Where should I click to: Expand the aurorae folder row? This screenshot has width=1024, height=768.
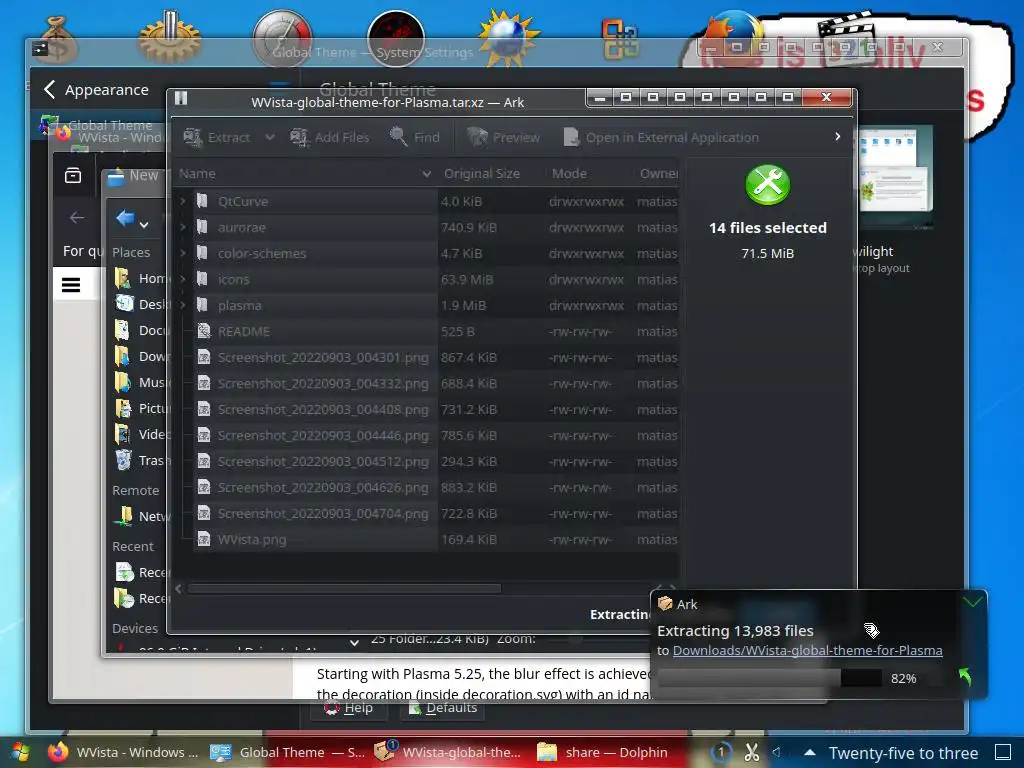[x=183, y=227]
